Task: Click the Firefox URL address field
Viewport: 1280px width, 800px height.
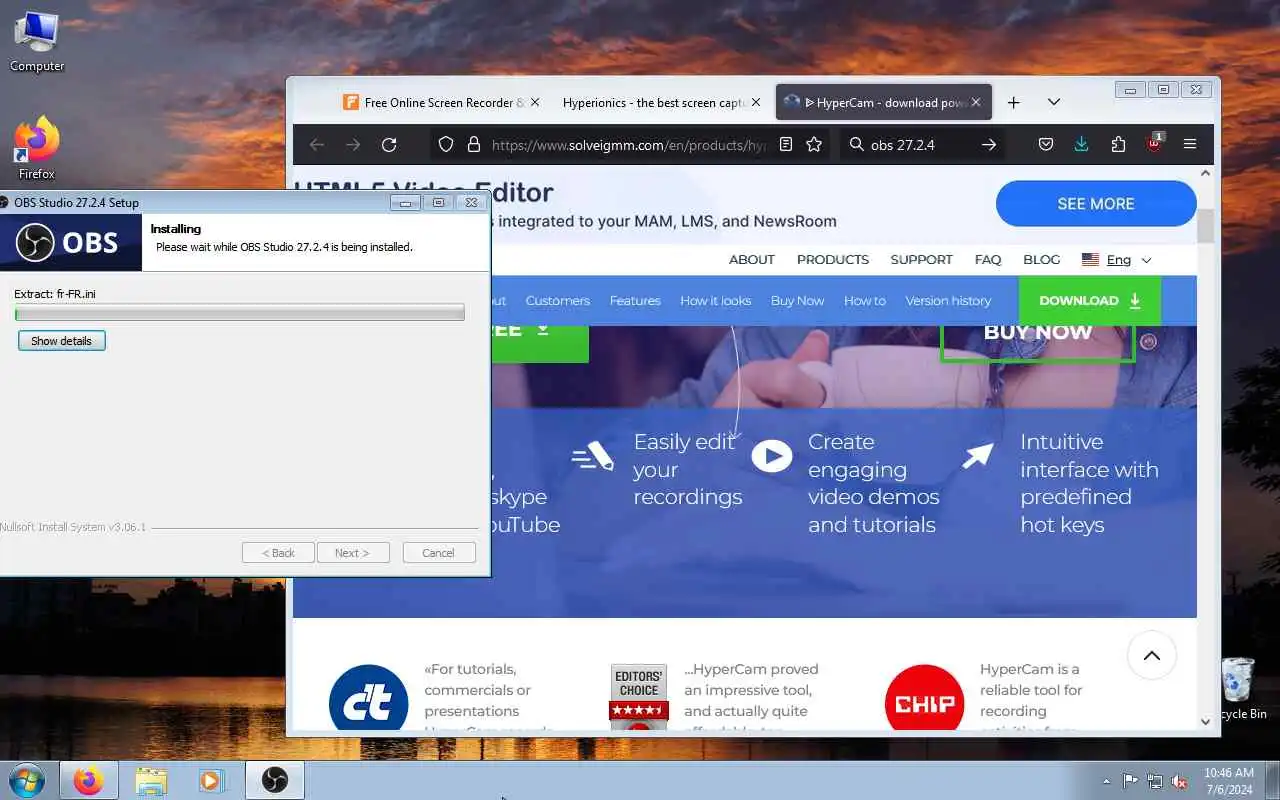Action: [x=631, y=144]
